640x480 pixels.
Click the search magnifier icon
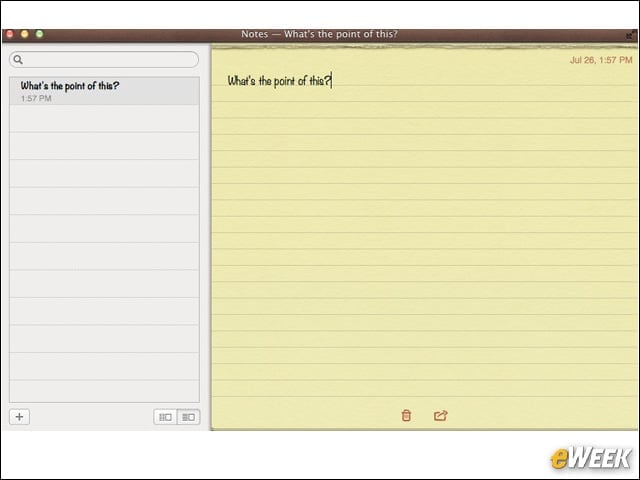(18, 60)
